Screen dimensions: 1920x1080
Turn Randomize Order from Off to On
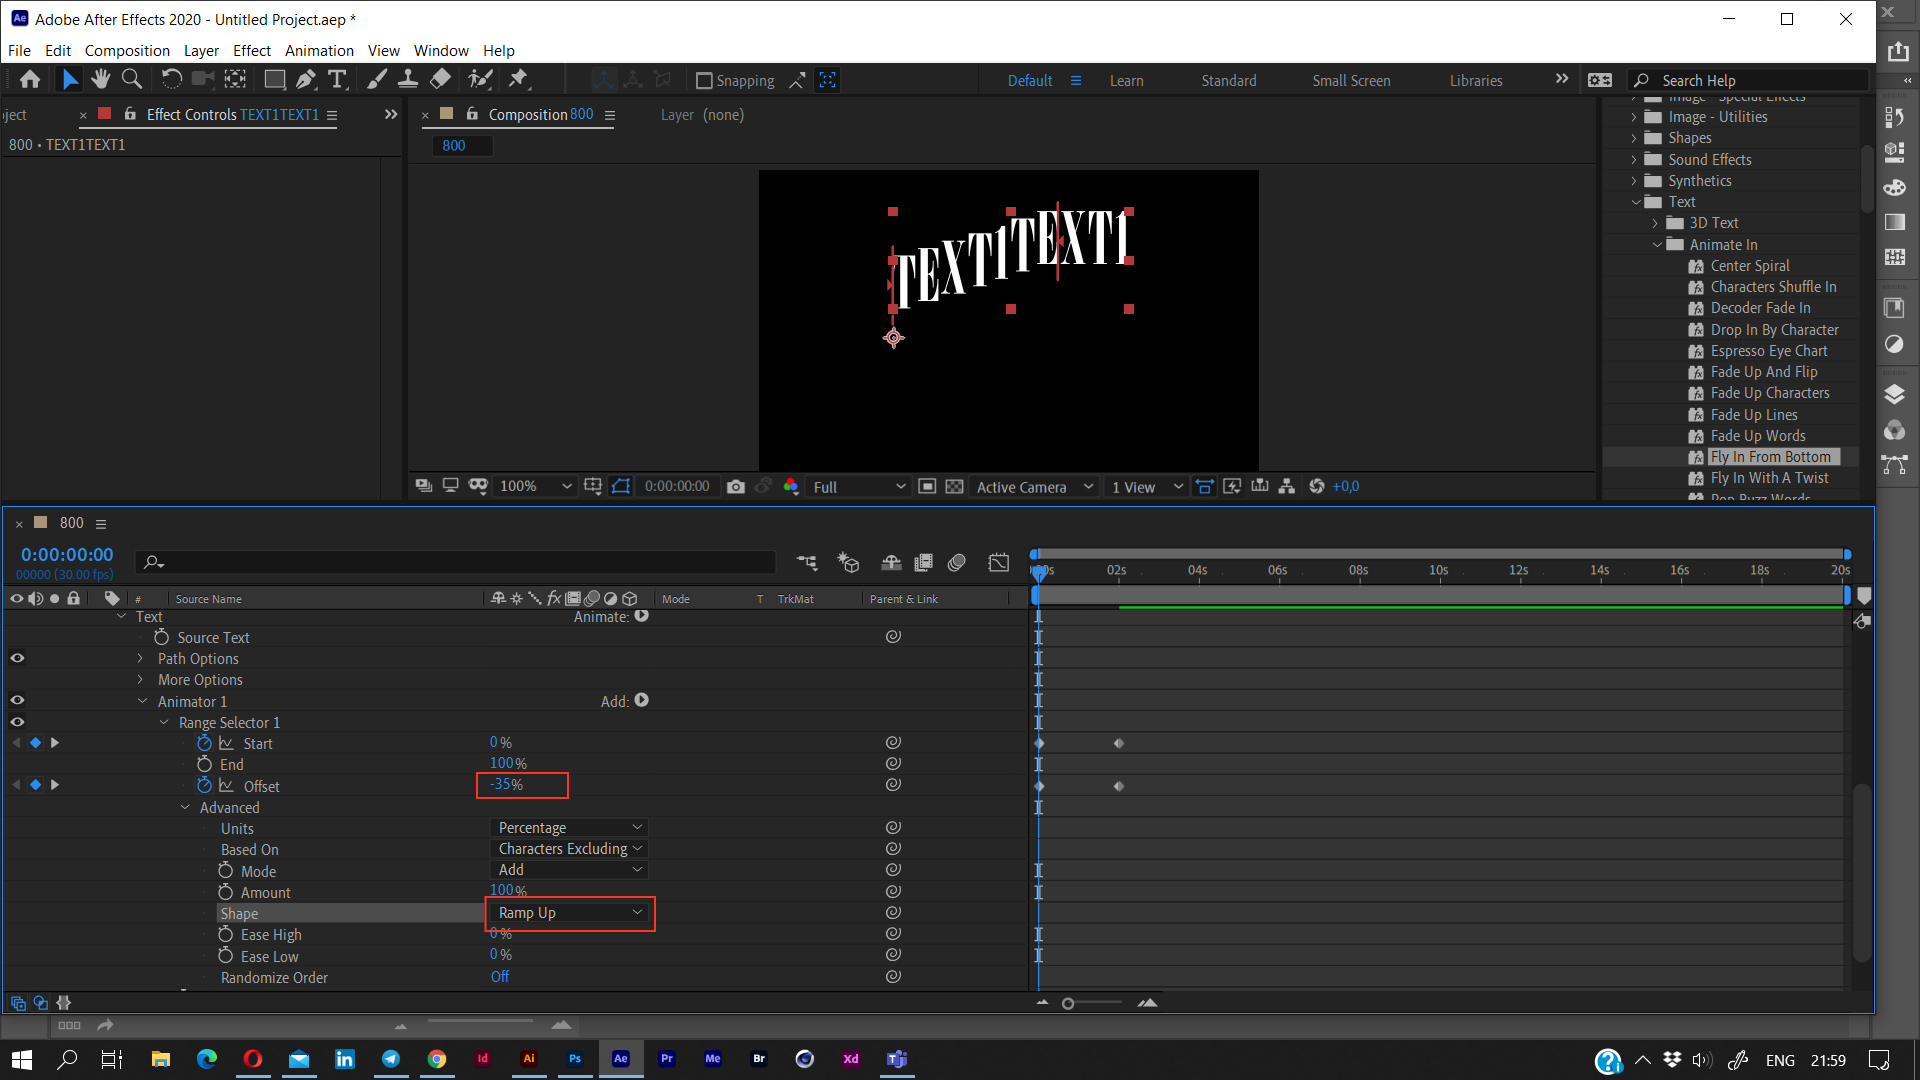pyautogui.click(x=500, y=977)
